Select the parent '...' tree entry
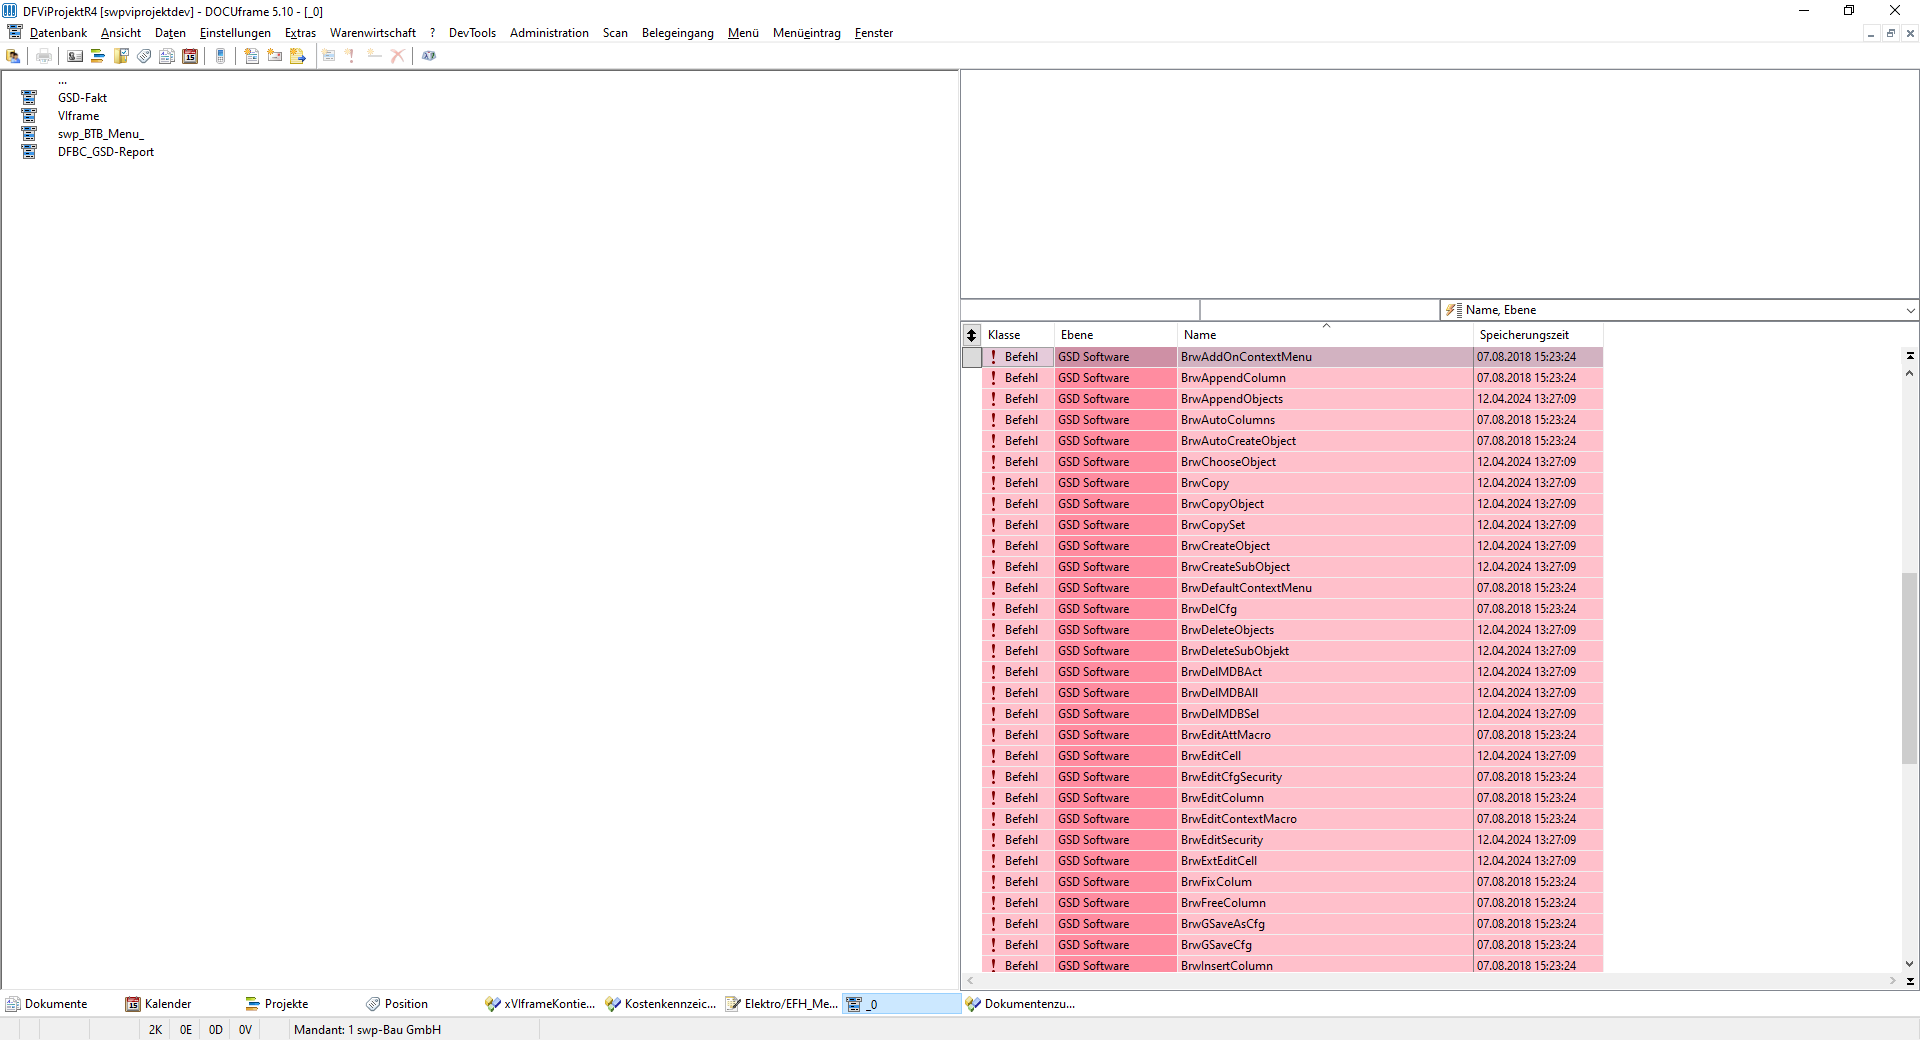1920x1040 pixels. click(62, 82)
